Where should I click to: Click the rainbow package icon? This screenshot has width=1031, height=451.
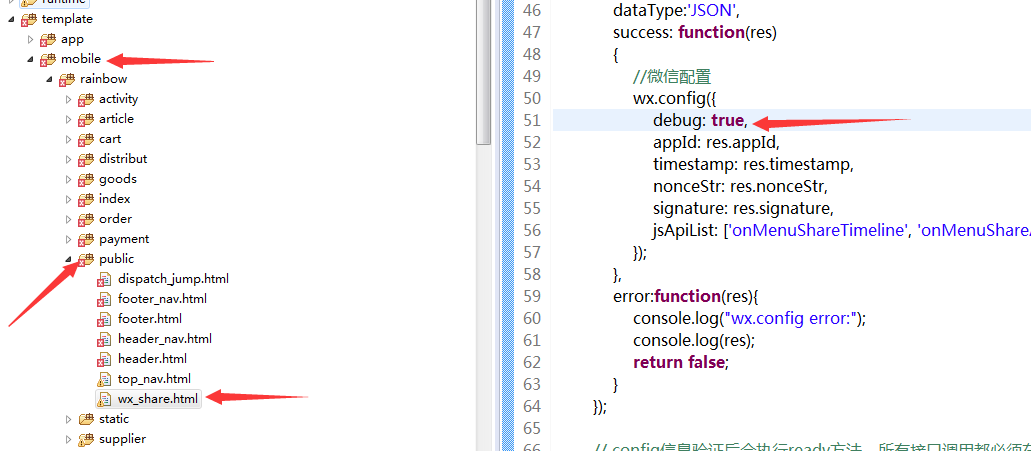click(x=67, y=79)
